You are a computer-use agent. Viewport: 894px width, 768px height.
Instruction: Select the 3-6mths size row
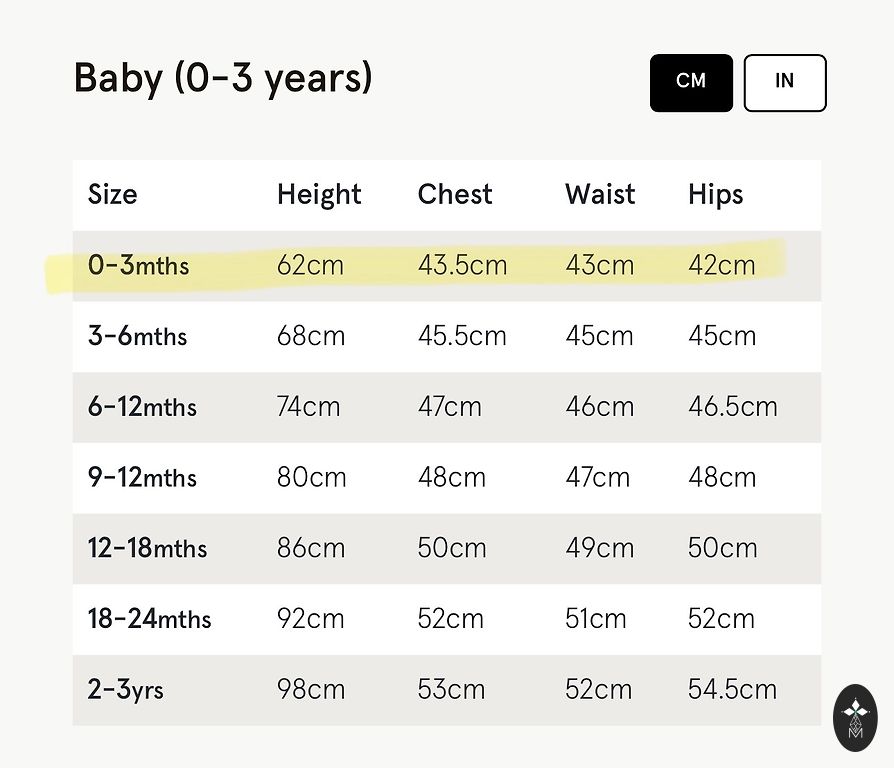(x=137, y=336)
